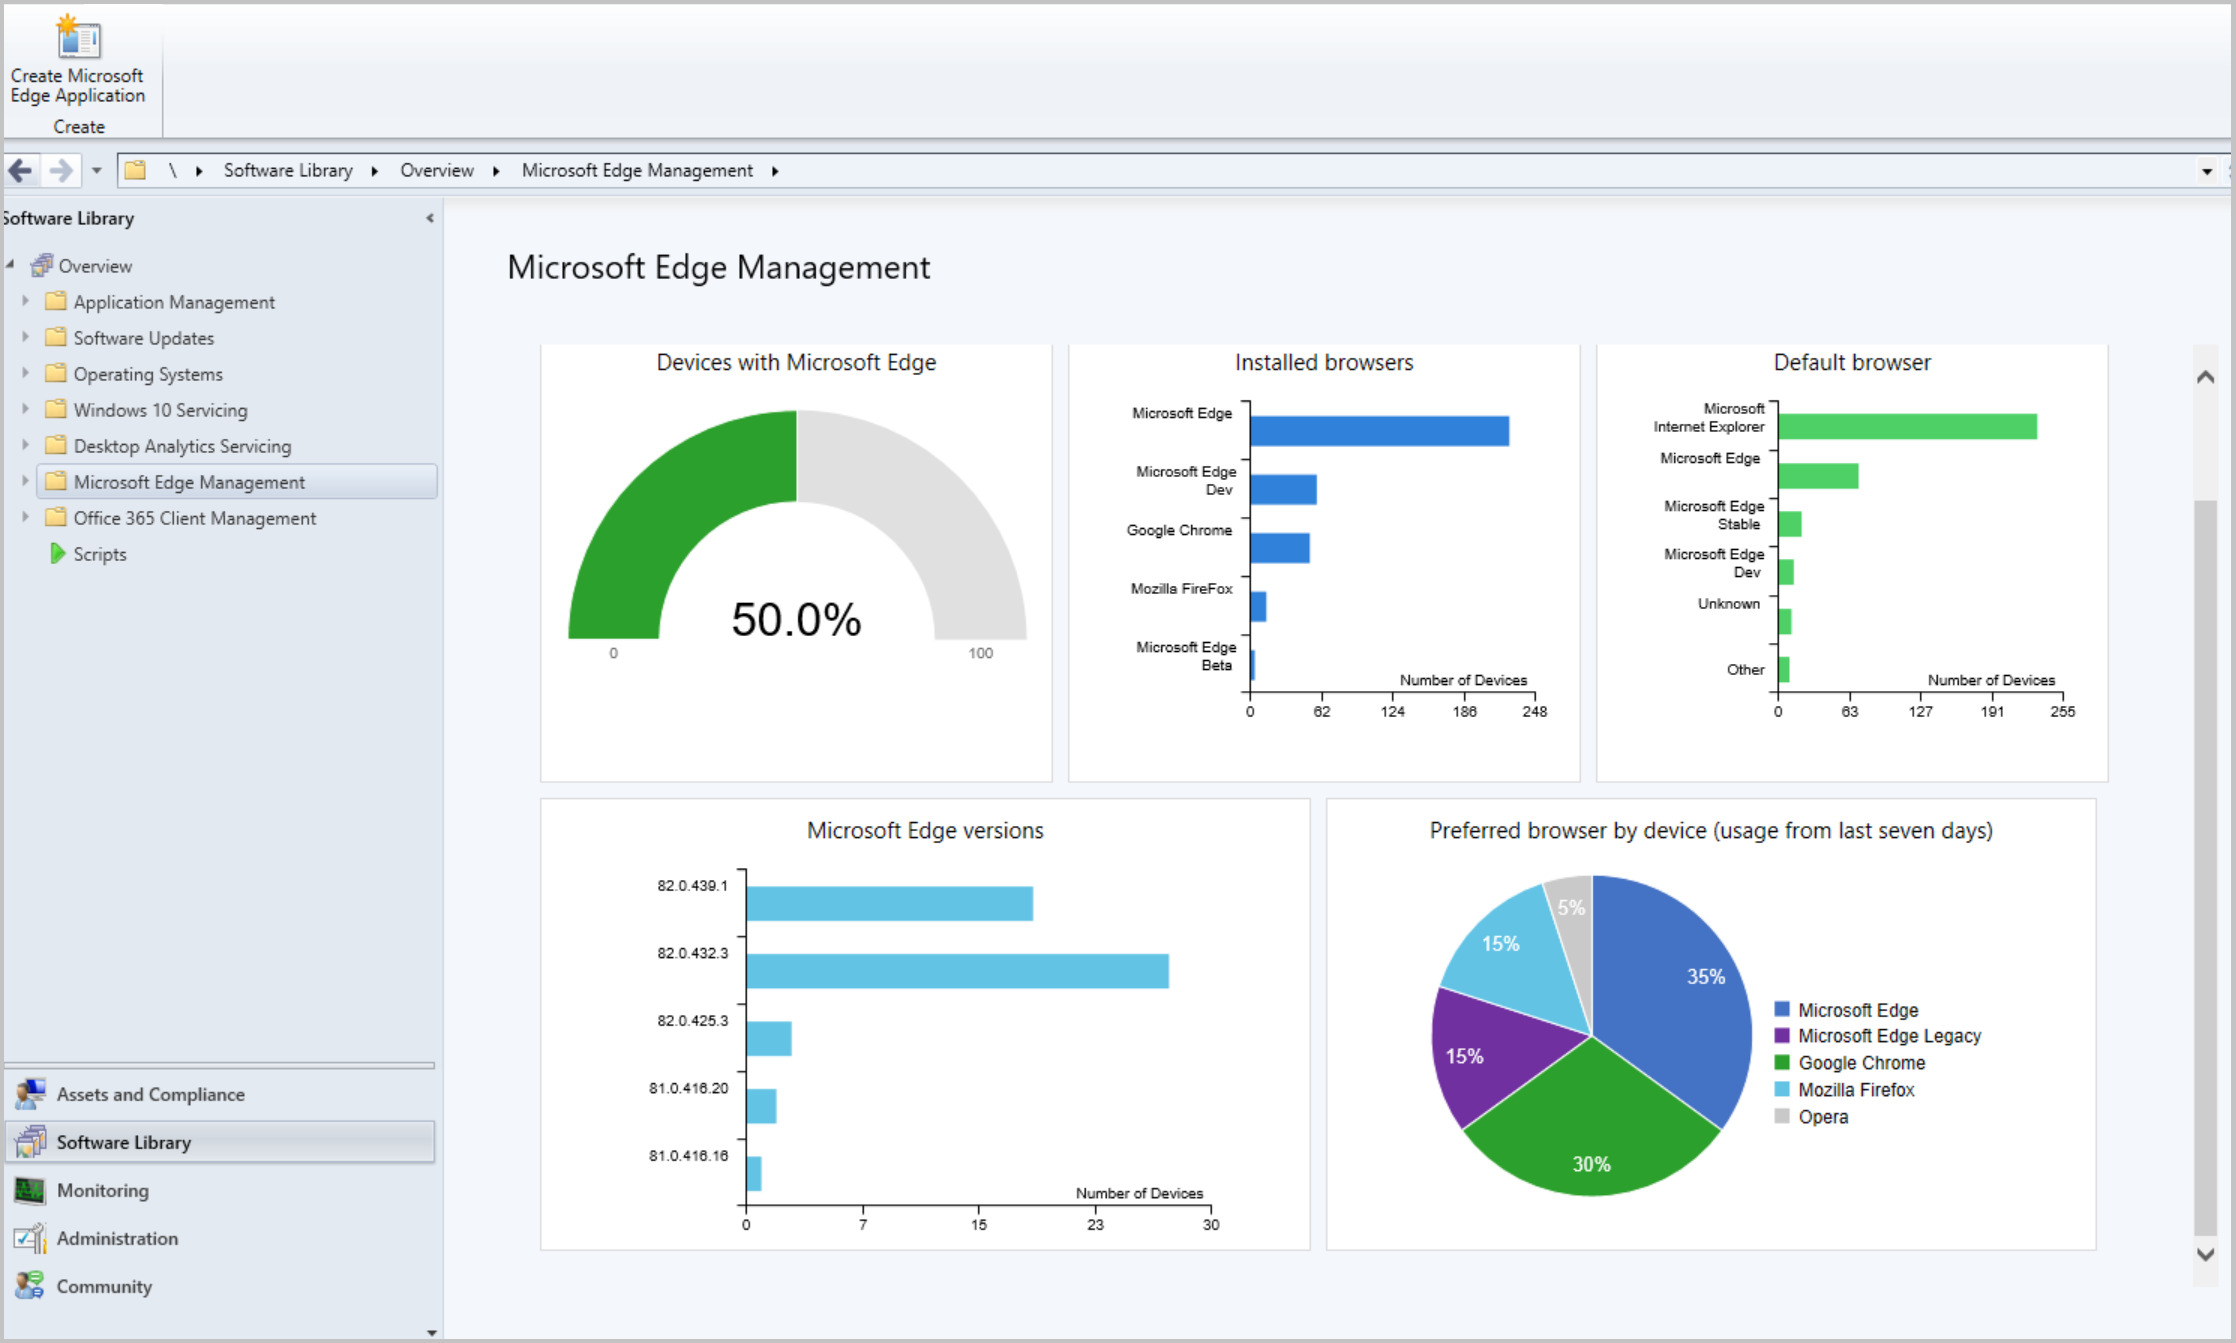Open the Assets and Compliance workspace
This screenshot has height=1343, width=2236.
point(150,1094)
